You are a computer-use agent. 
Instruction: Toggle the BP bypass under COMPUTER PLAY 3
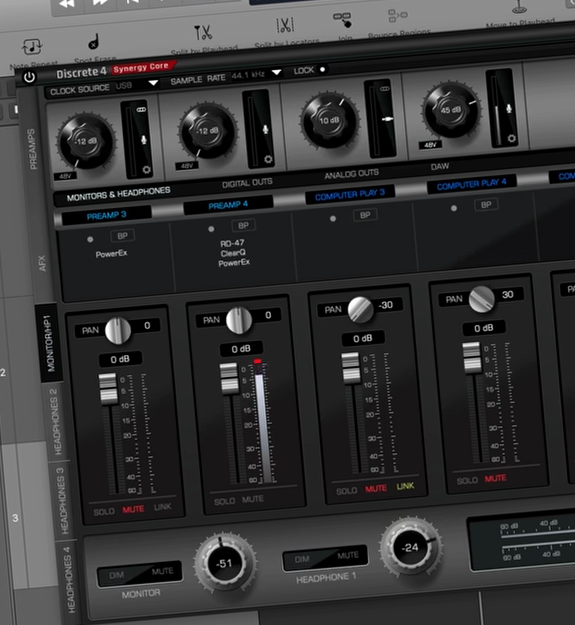click(365, 215)
